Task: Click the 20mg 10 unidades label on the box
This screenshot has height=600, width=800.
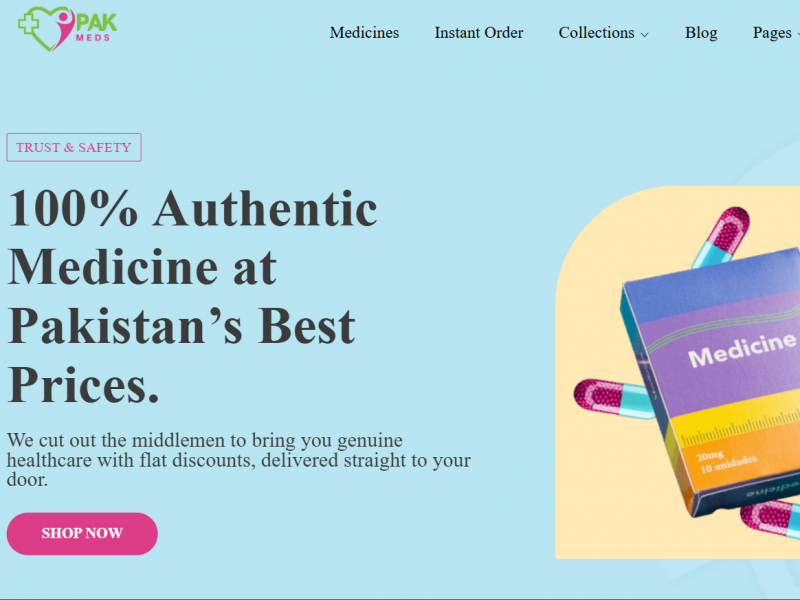Action: 727,461
